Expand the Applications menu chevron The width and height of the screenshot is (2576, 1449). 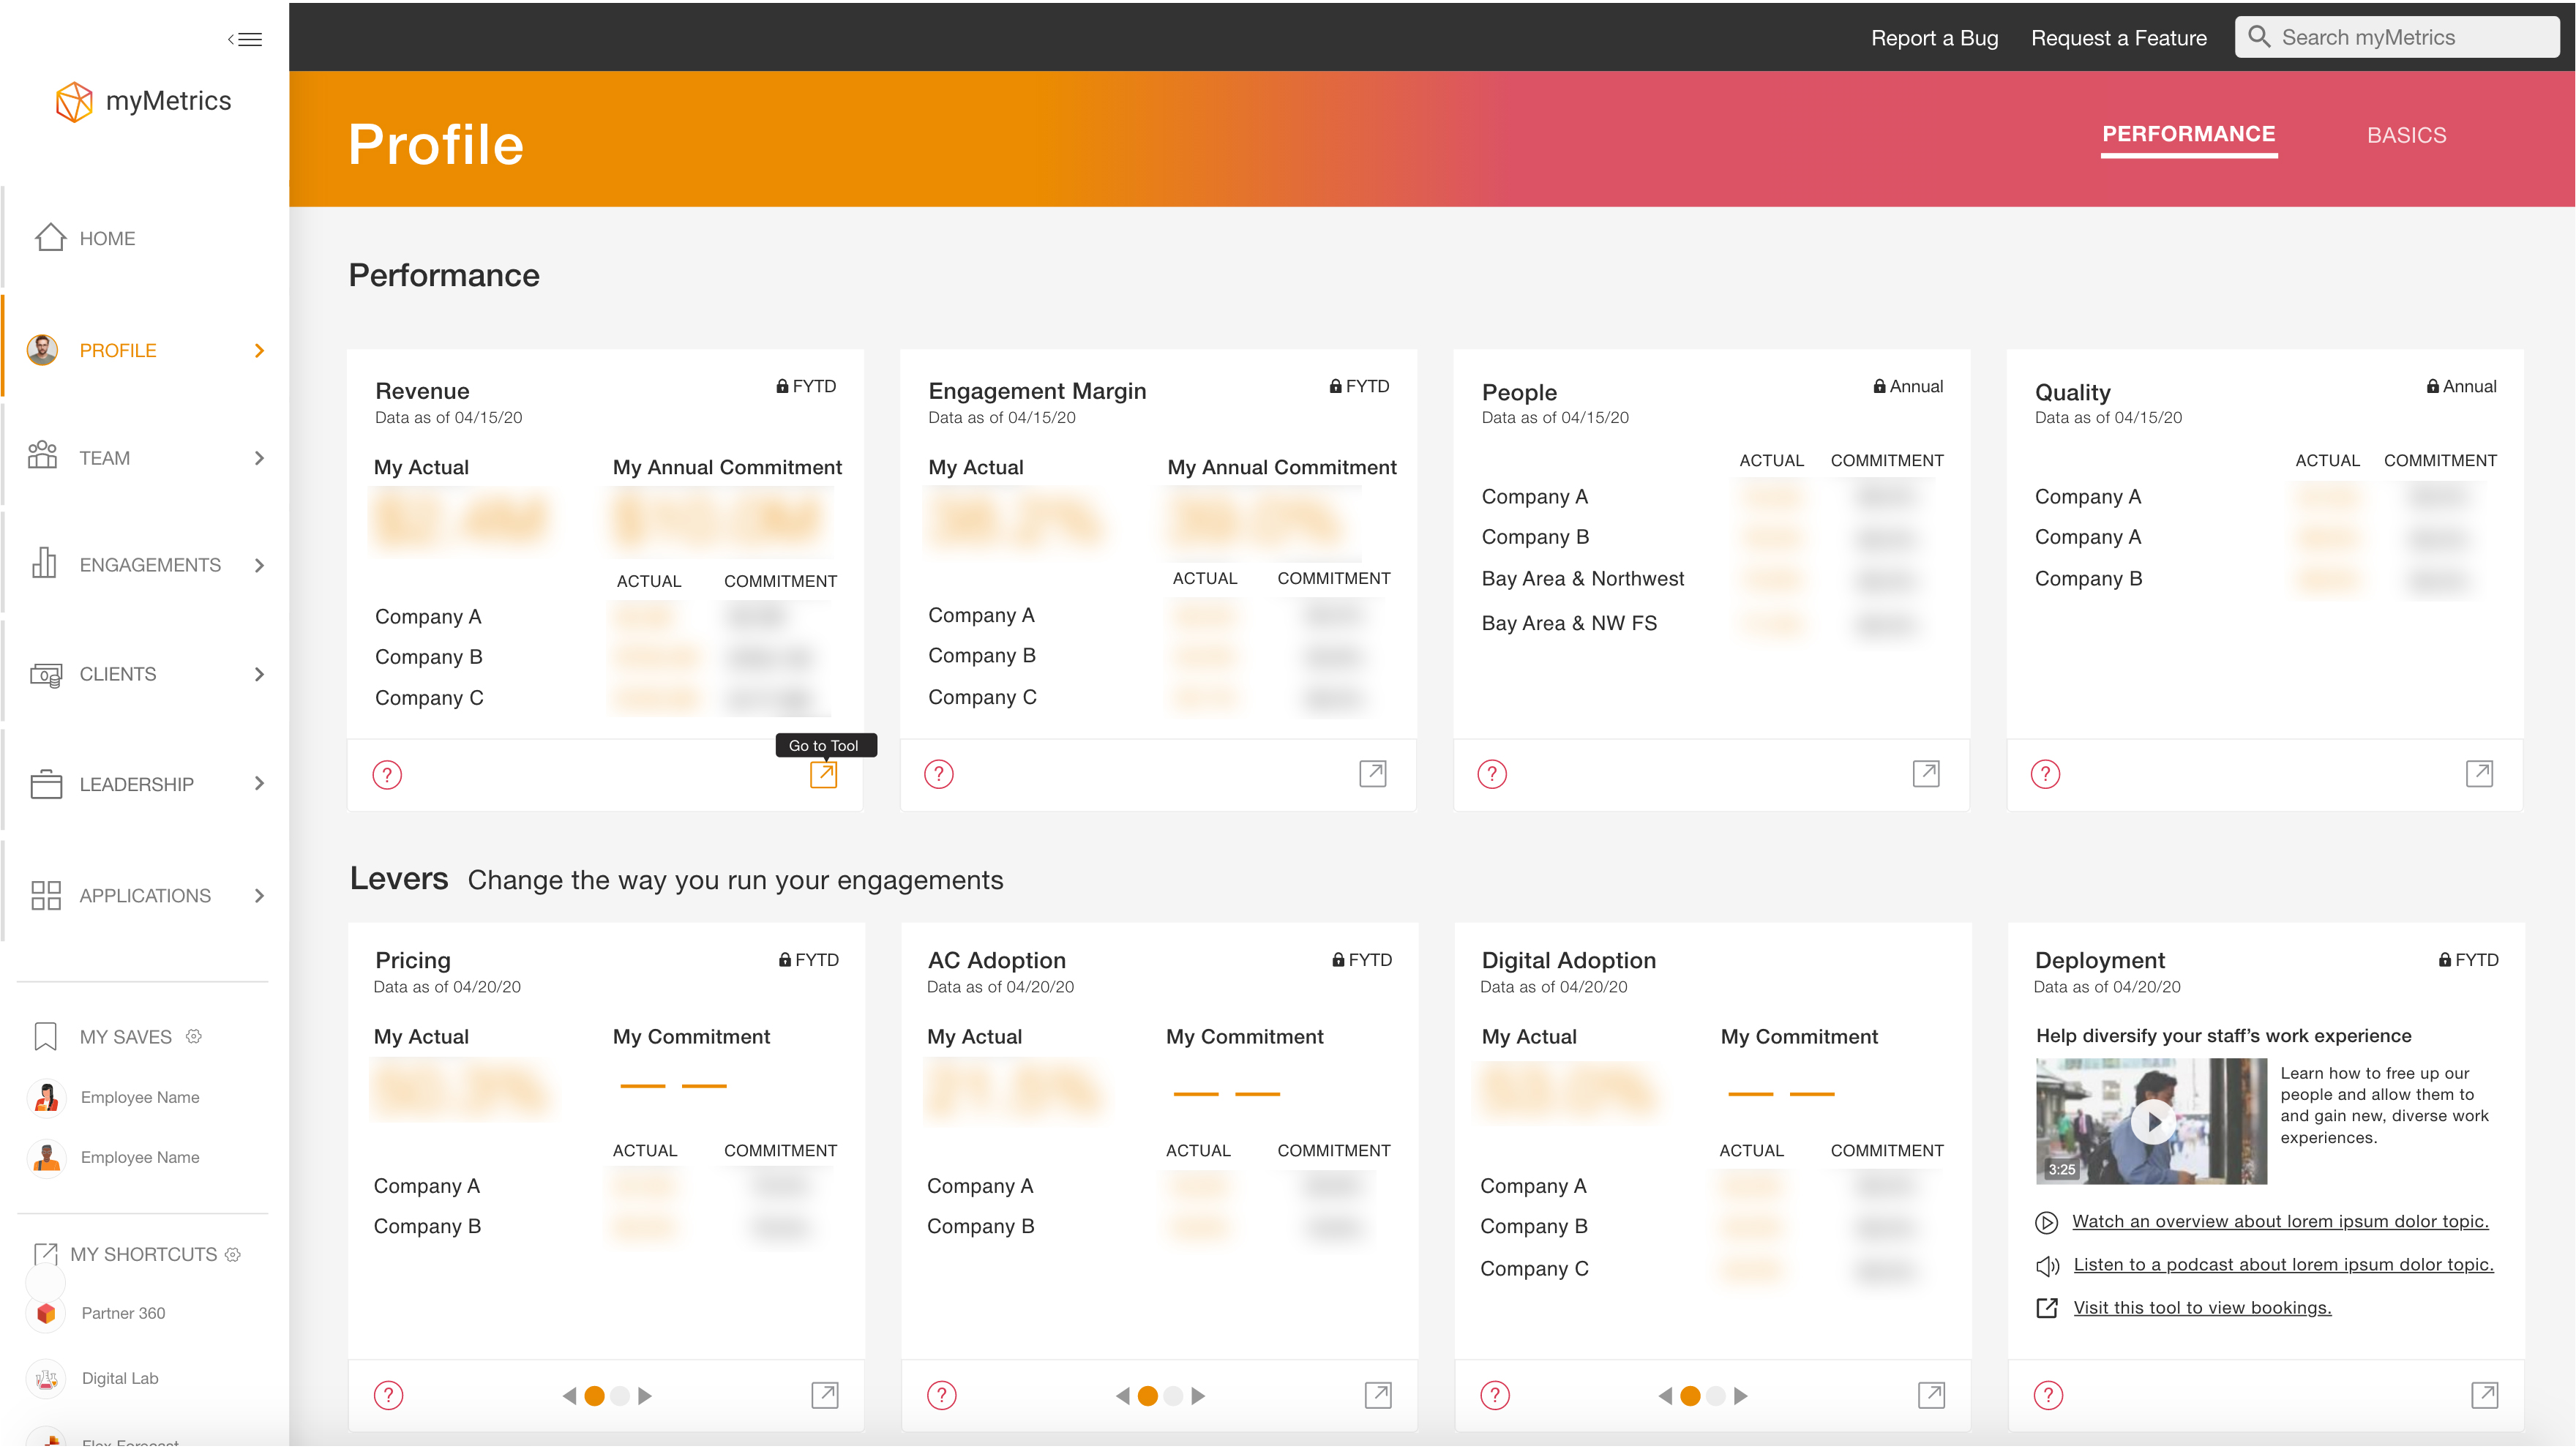tap(259, 896)
